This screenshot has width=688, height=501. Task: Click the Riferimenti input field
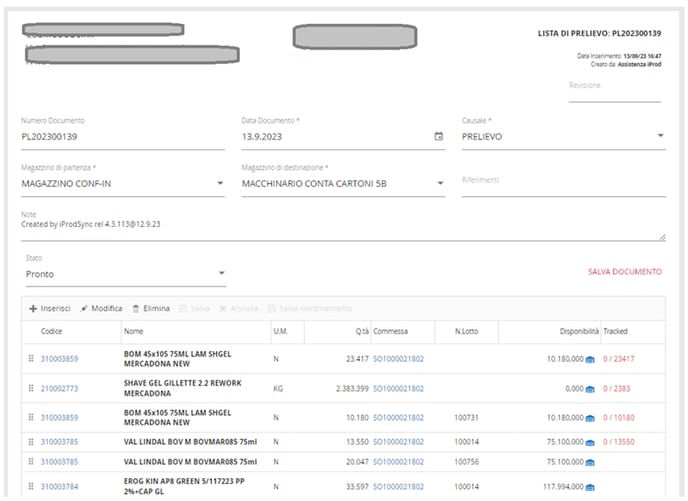click(x=563, y=183)
